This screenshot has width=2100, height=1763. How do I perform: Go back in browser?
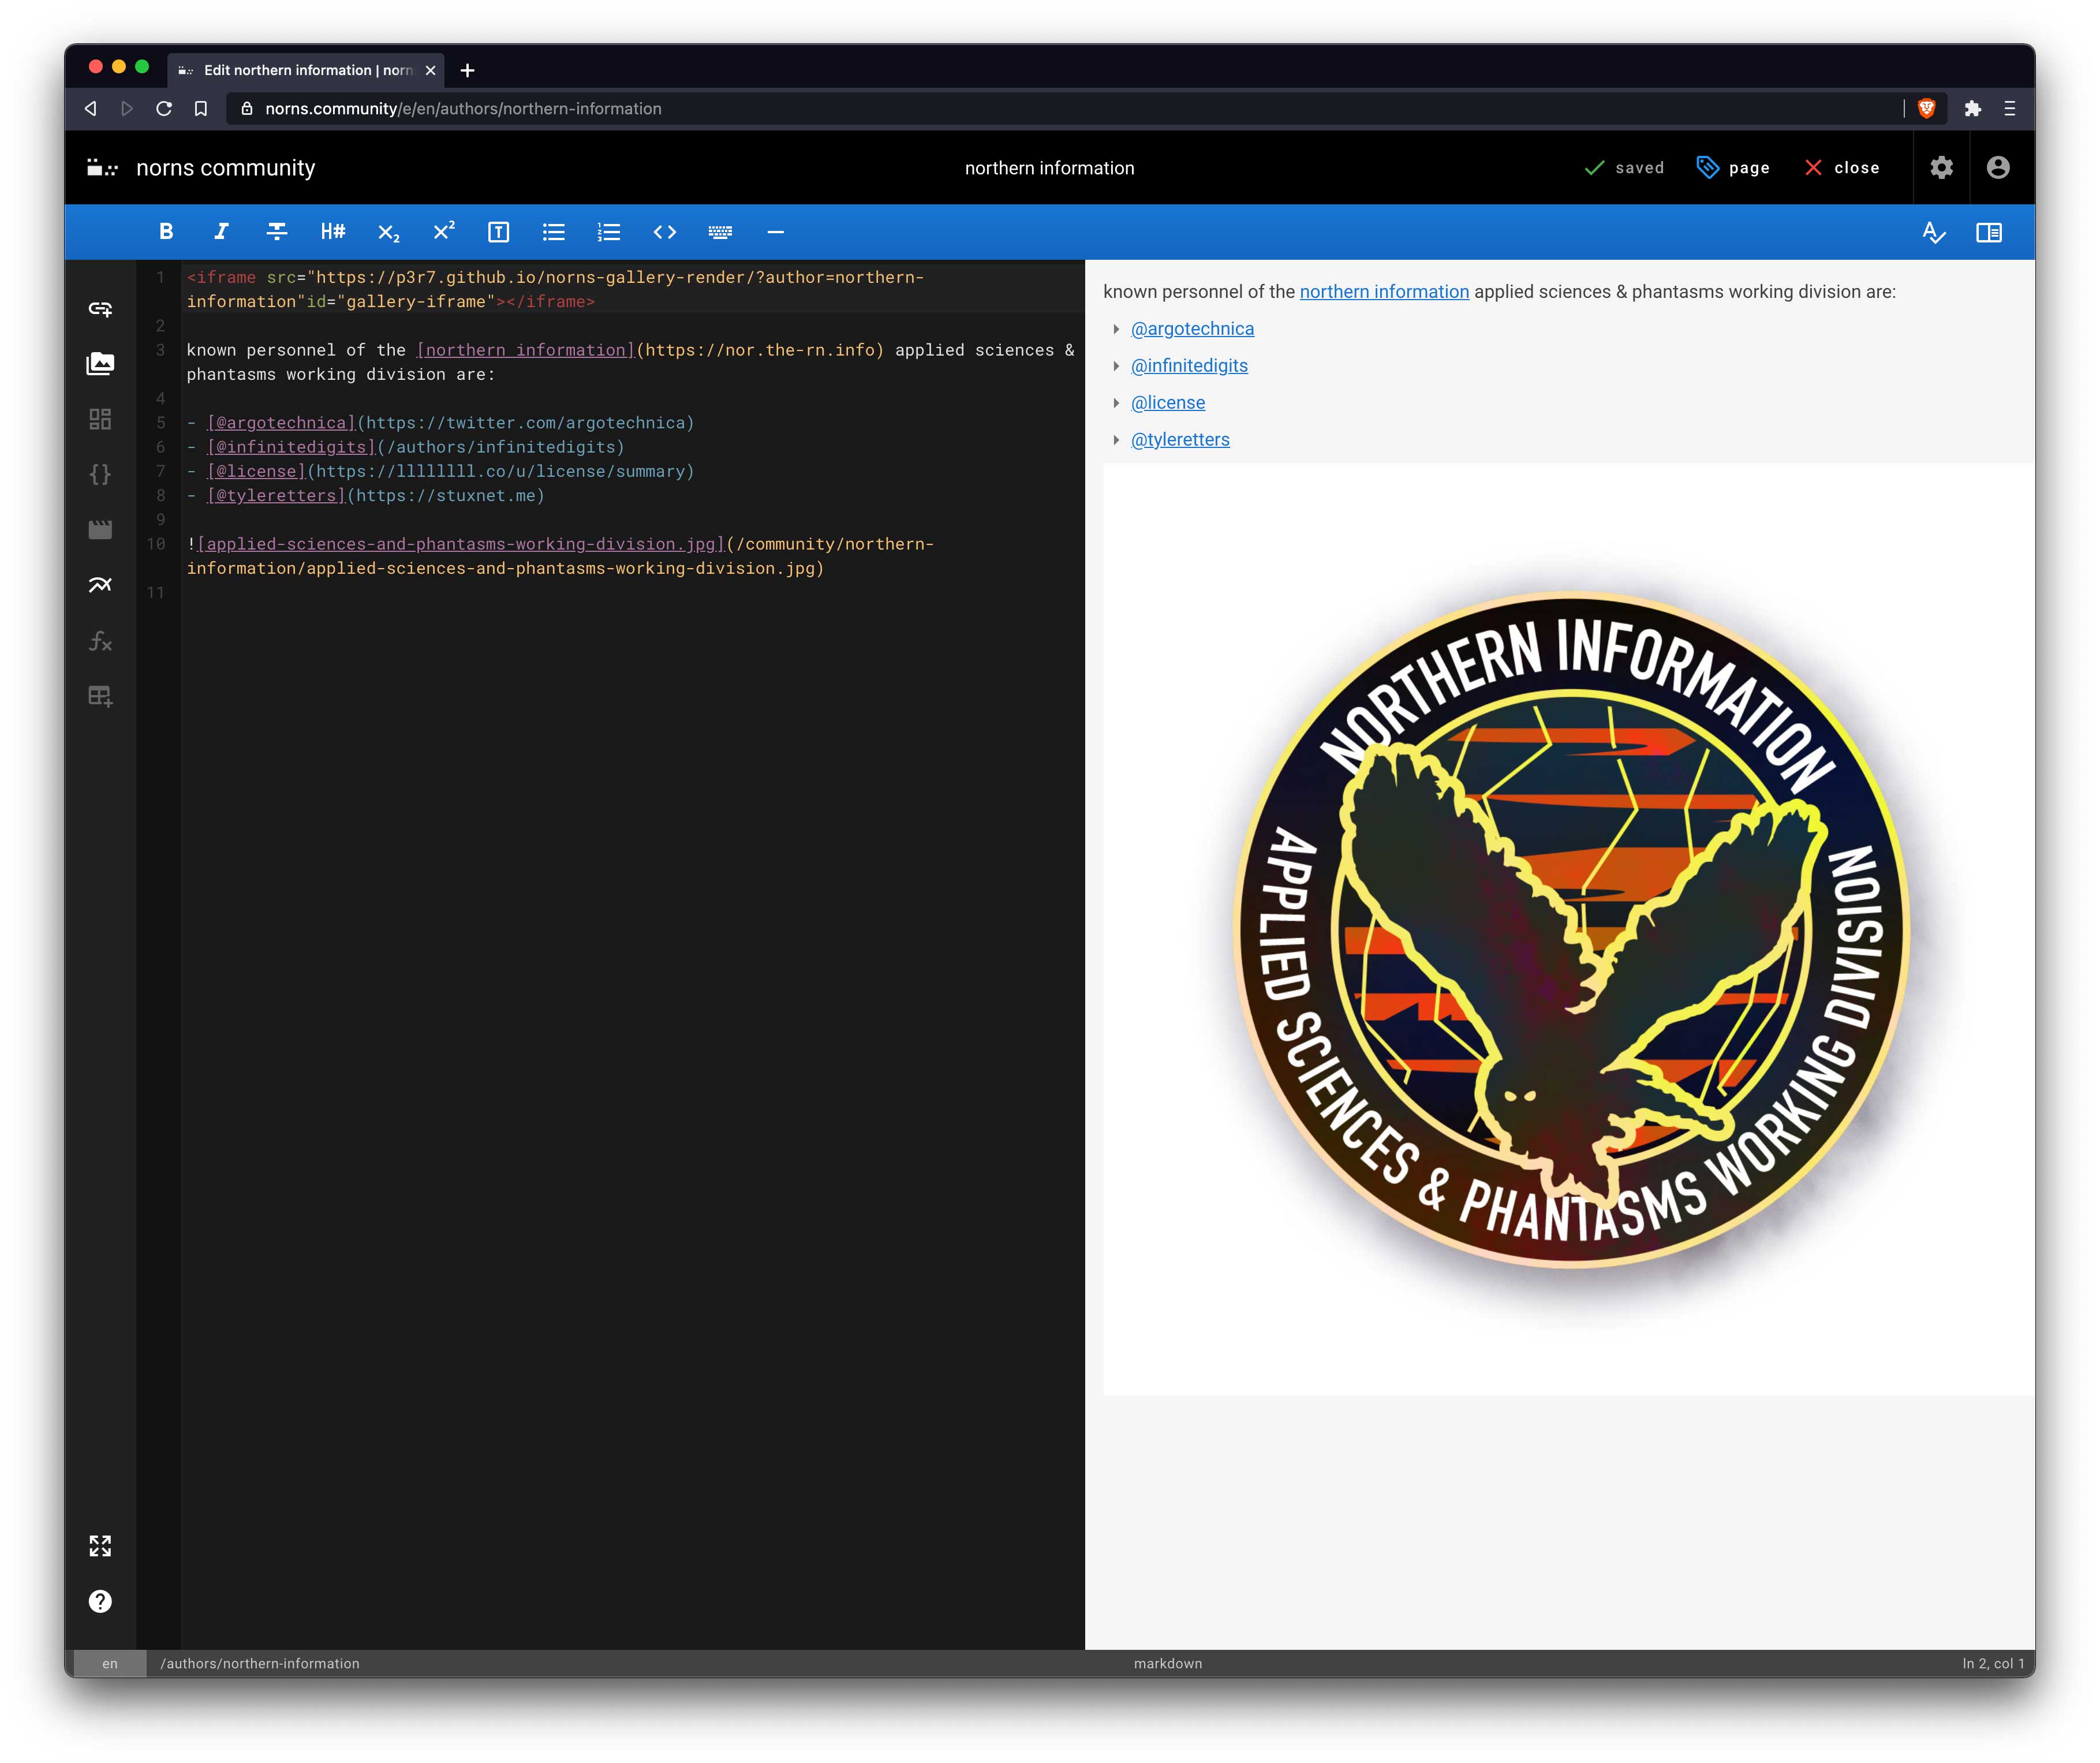[x=91, y=109]
